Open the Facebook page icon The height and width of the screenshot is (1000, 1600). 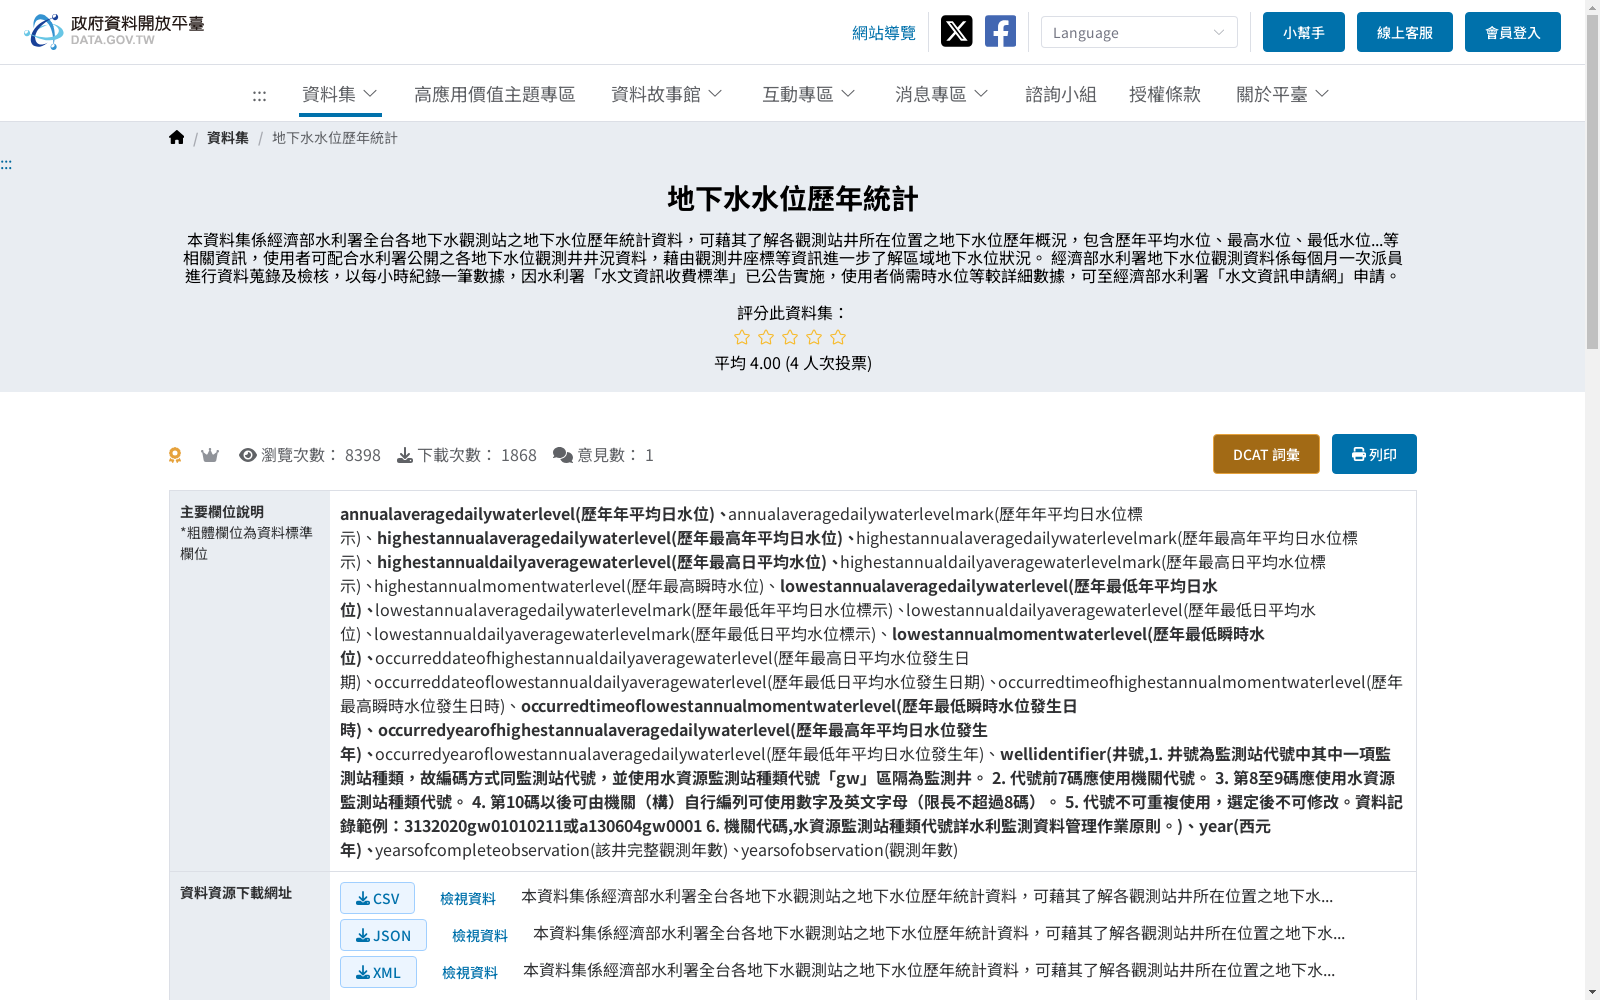click(1000, 31)
